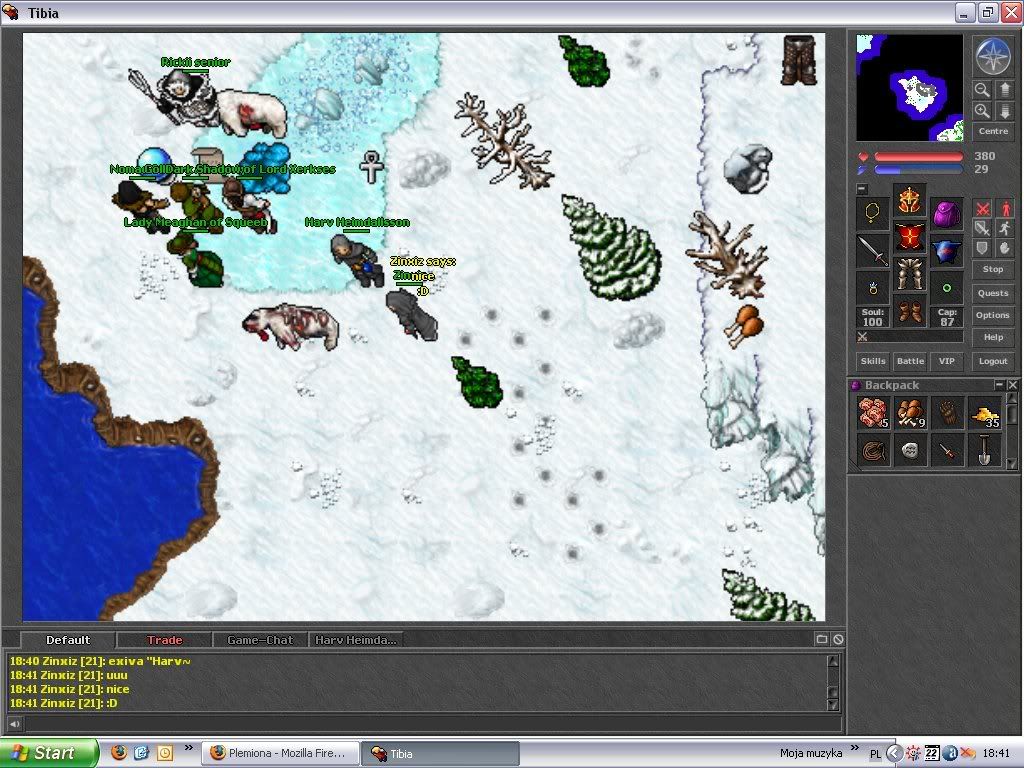This screenshot has width=1024, height=768.
Task: Click the blue mana bar
Action: (919, 170)
